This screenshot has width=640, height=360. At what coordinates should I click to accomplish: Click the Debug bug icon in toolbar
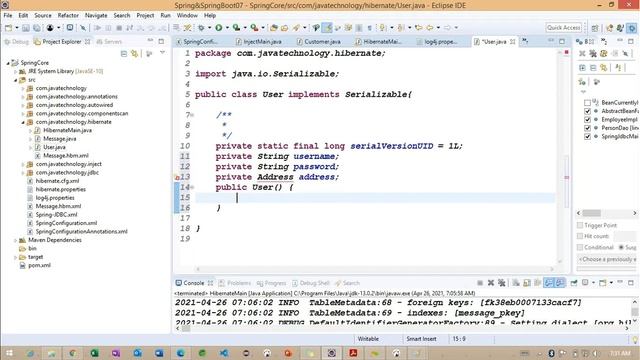(x=201, y=28)
